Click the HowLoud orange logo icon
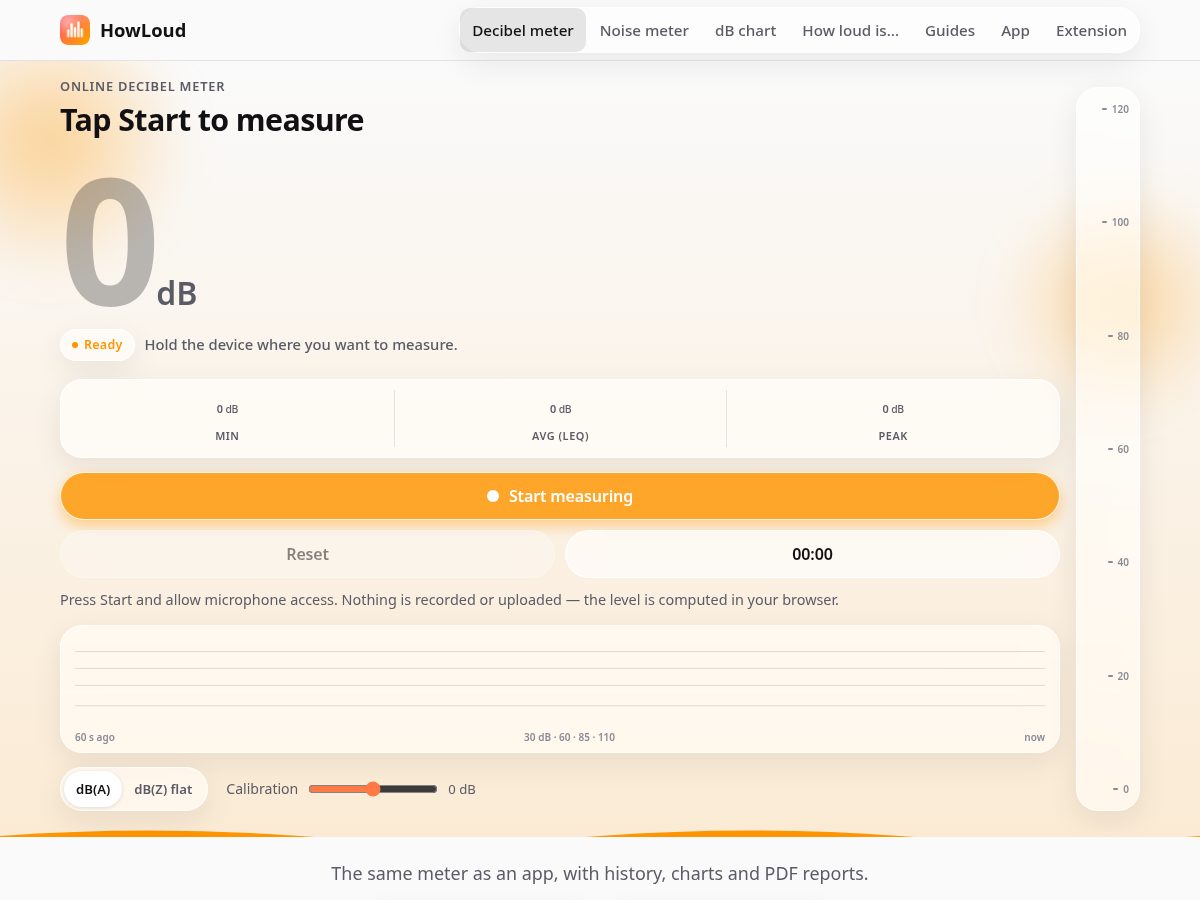 click(75, 30)
